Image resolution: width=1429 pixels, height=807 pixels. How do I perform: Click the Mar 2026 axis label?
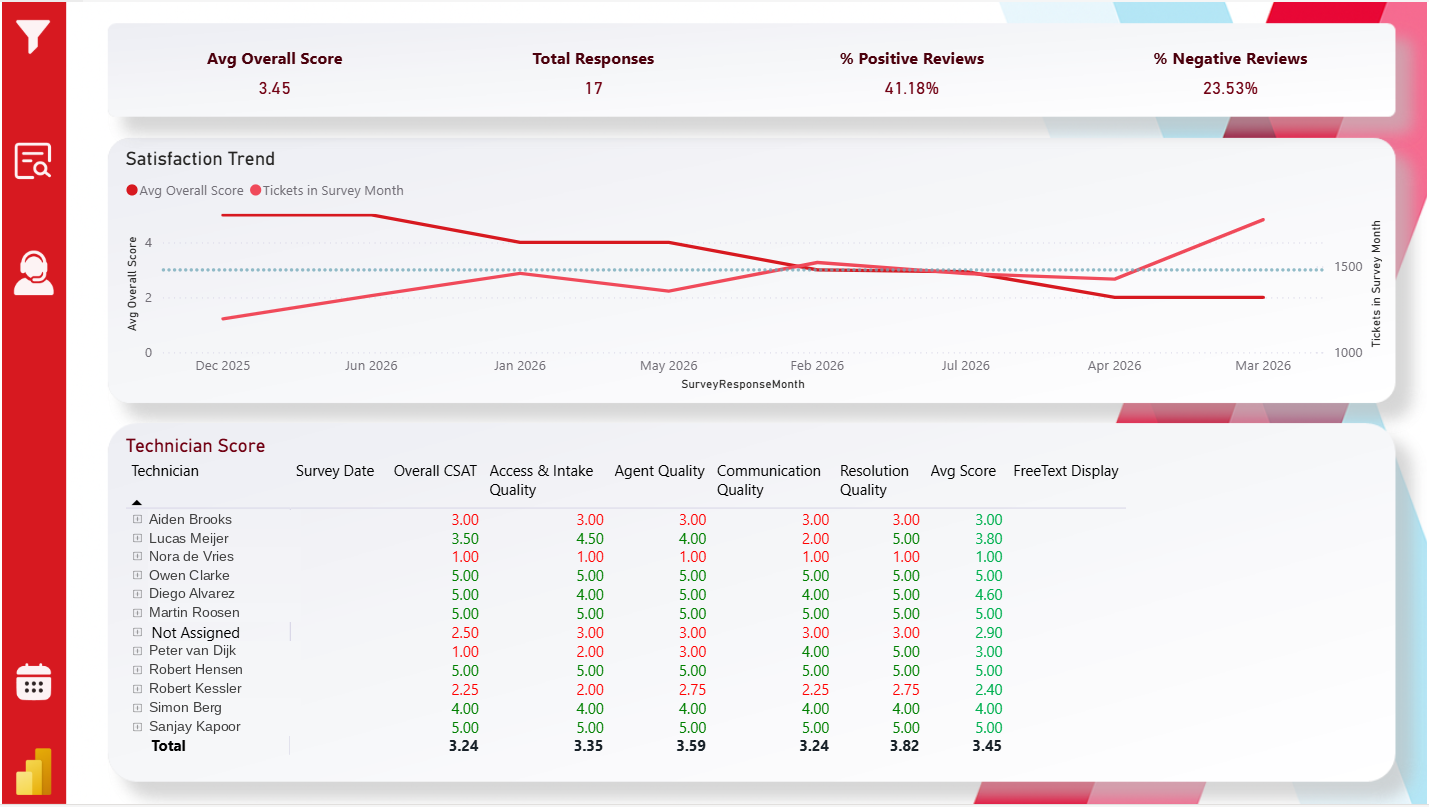coord(1263,366)
